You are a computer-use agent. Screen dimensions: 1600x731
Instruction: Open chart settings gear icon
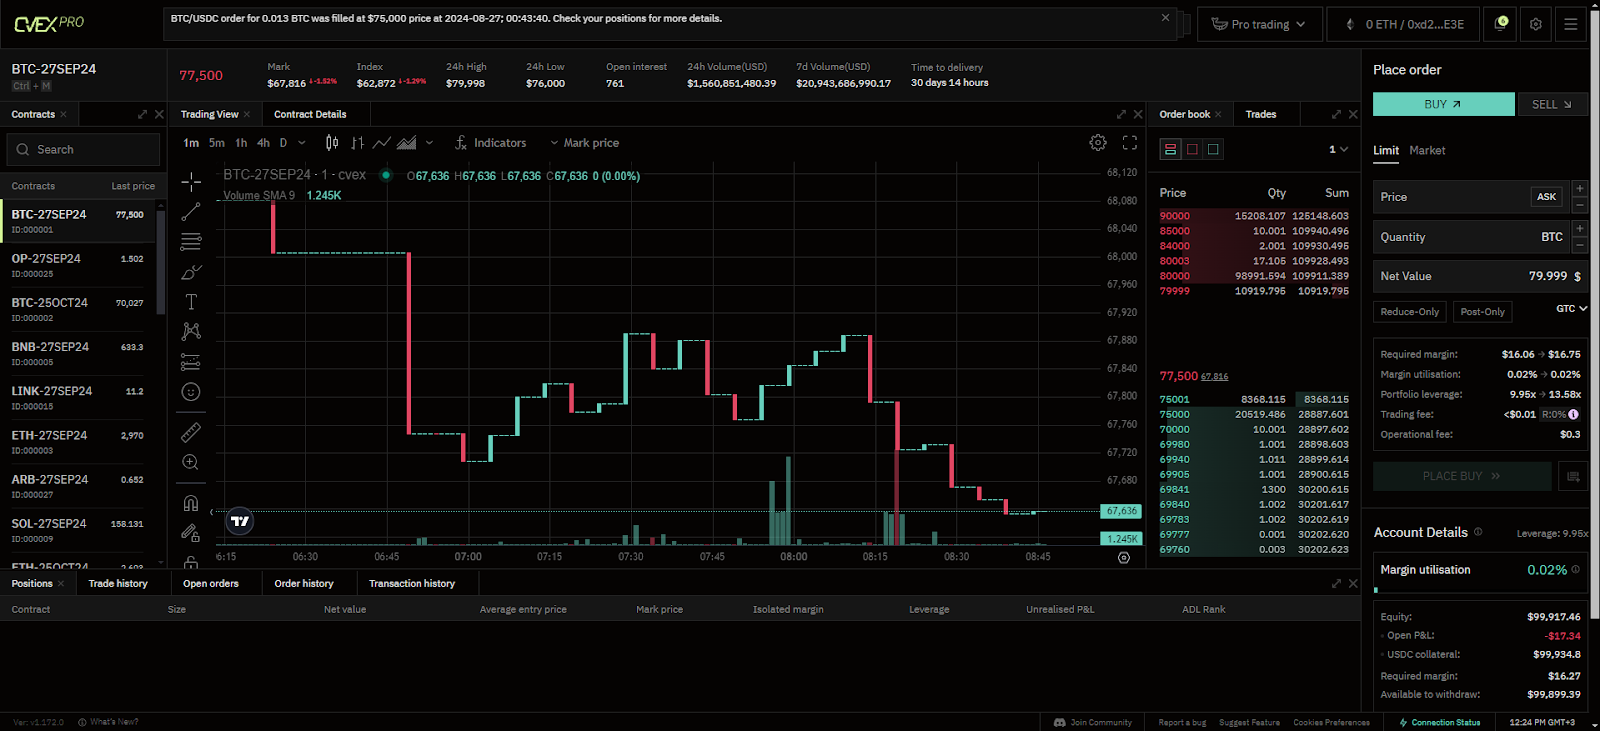(x=1098, y=143)
